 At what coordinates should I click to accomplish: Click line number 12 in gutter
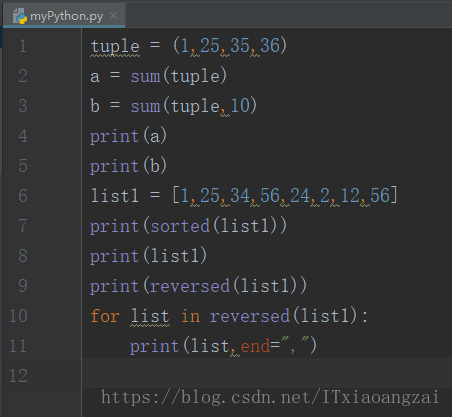tap(18, 376)
